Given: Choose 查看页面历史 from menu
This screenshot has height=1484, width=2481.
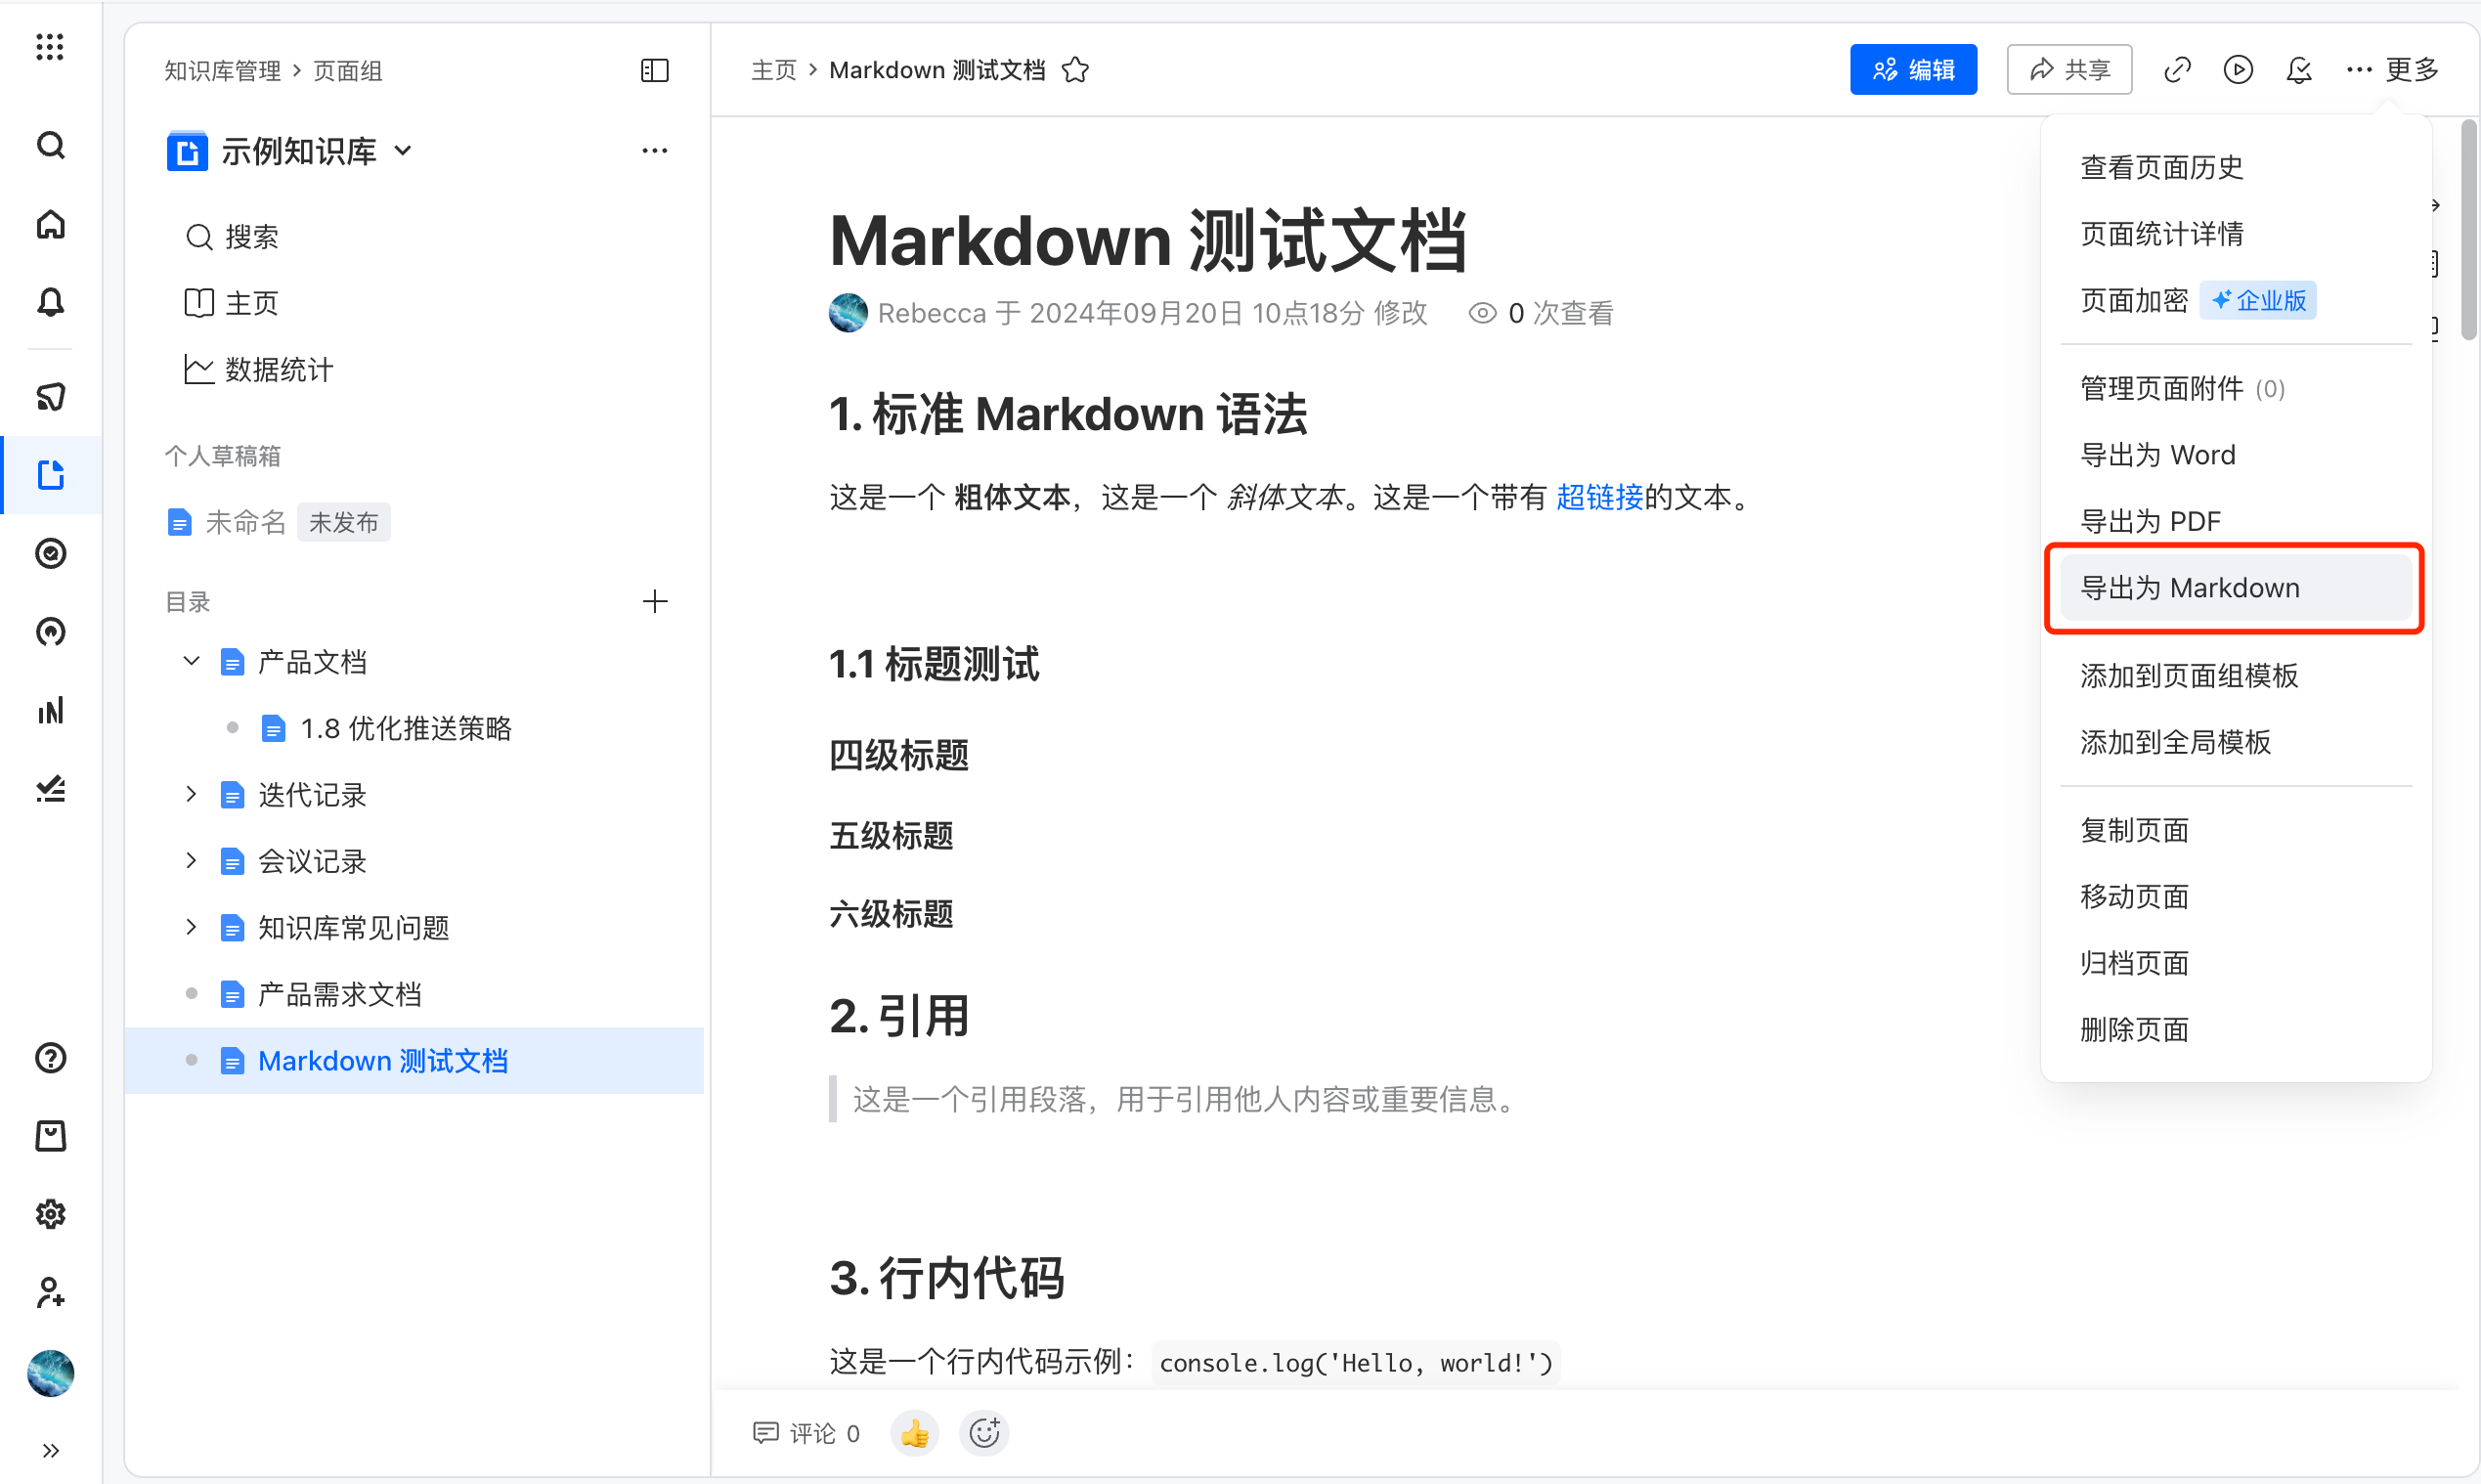Looking at the screenshot, I should pyautogui.click(x=2236, y=167).
